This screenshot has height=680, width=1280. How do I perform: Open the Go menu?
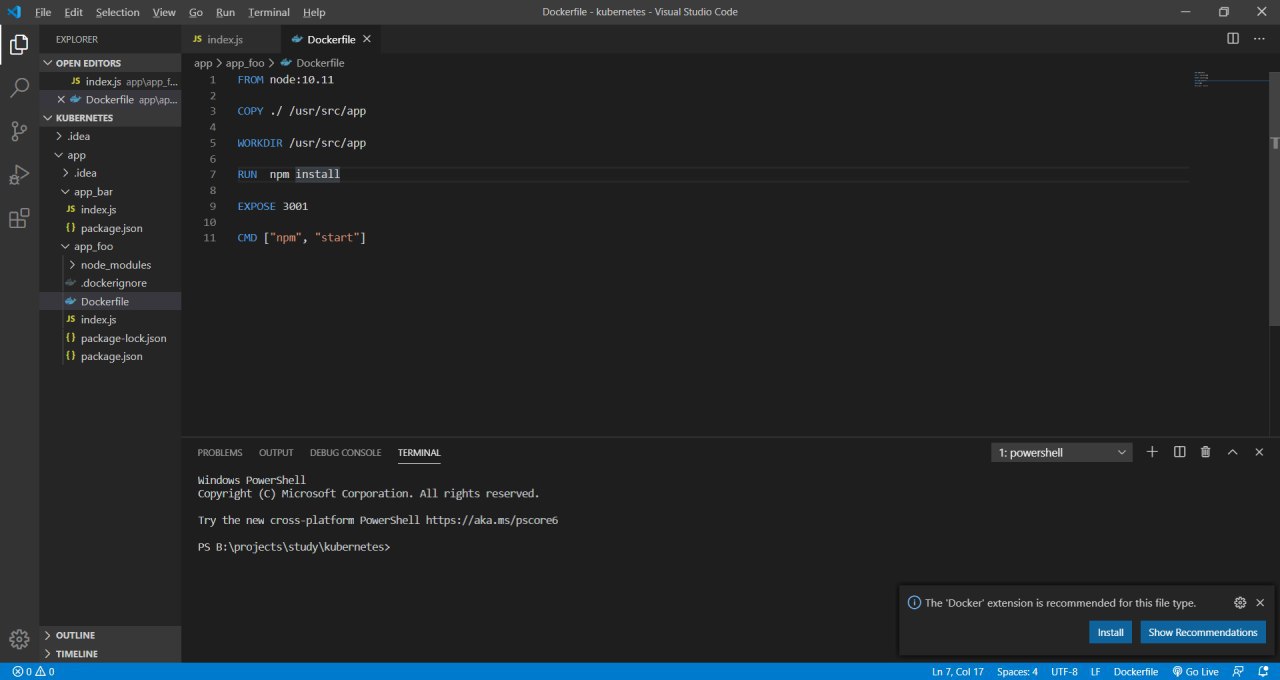coord(196,12)
